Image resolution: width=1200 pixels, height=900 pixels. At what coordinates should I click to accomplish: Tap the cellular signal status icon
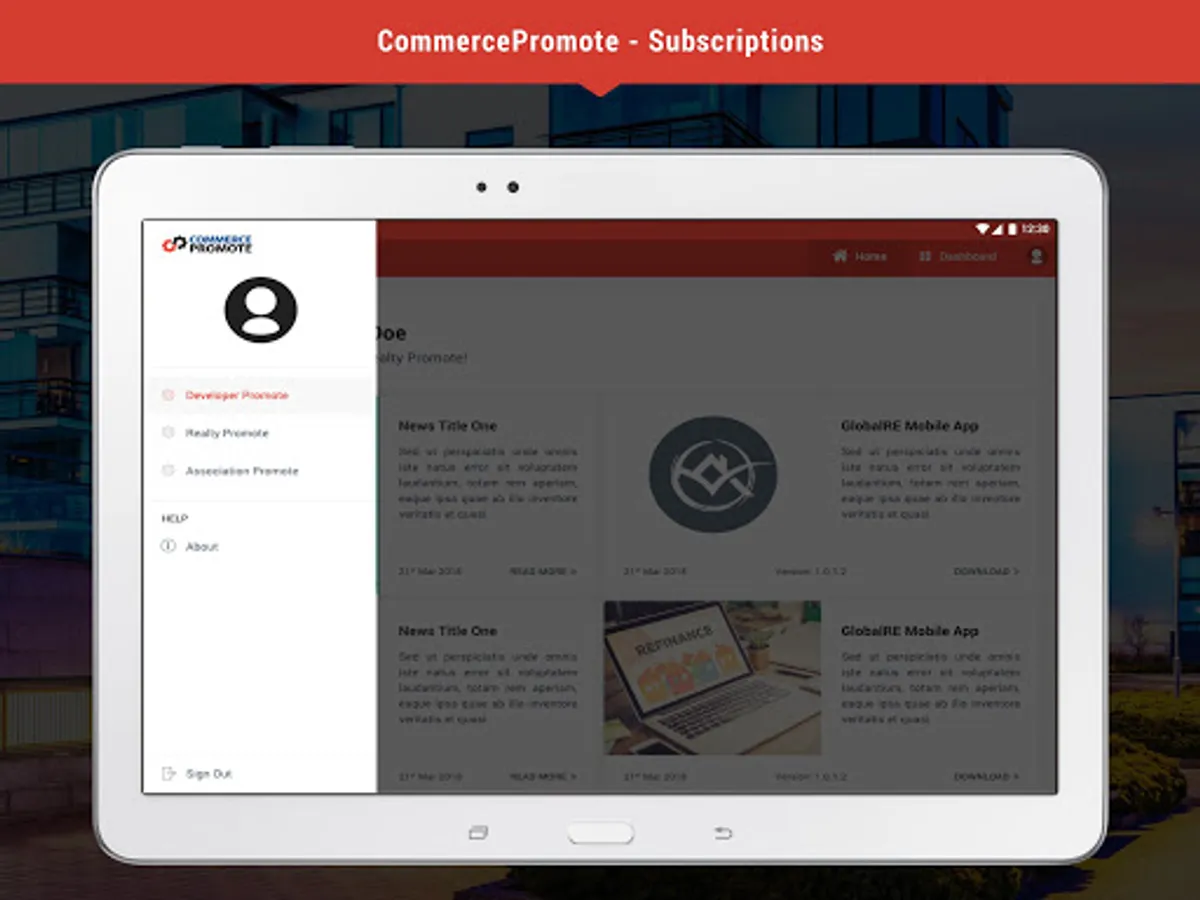click(x=997, y=229)
